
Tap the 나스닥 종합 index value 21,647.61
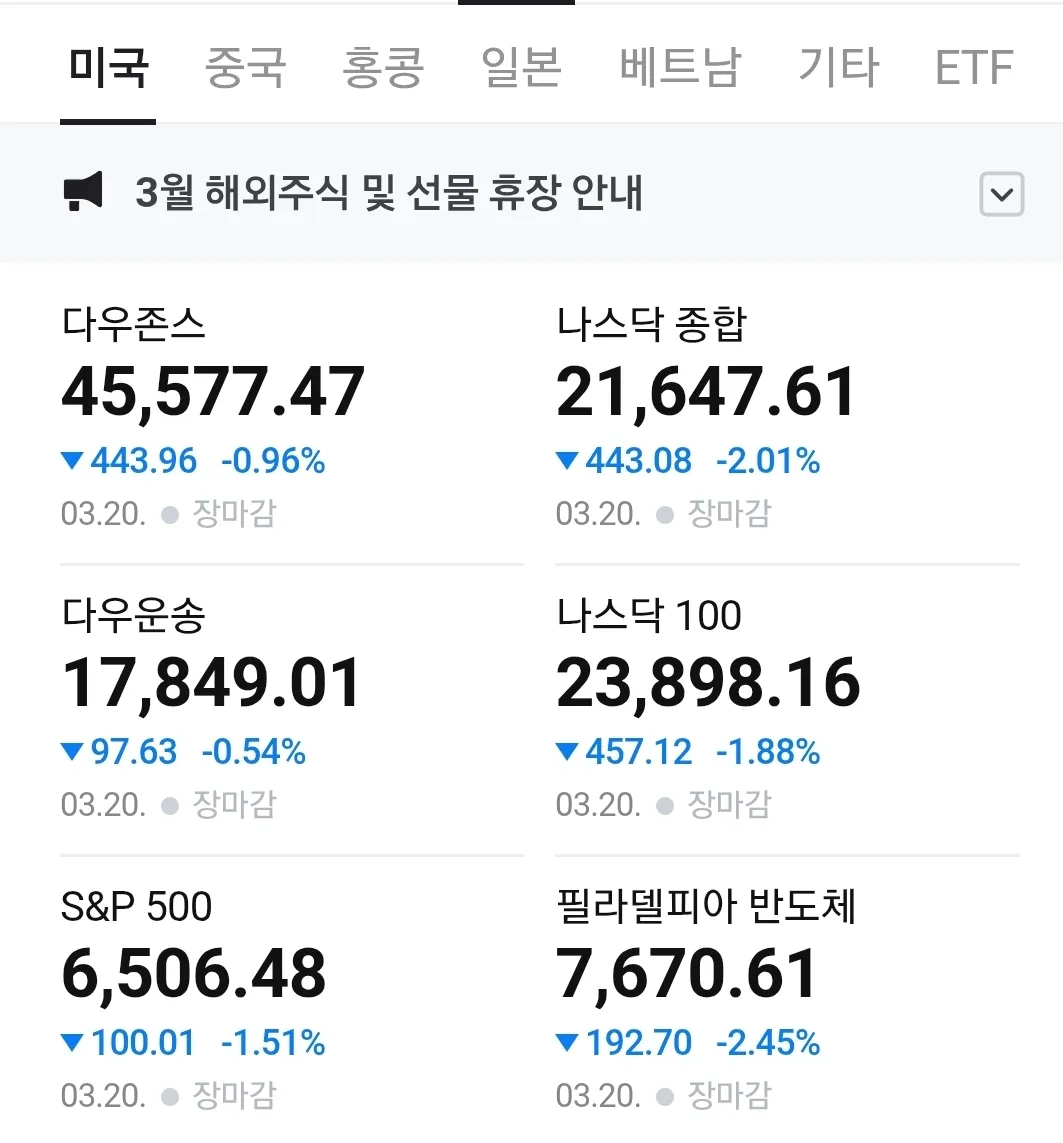706,392
